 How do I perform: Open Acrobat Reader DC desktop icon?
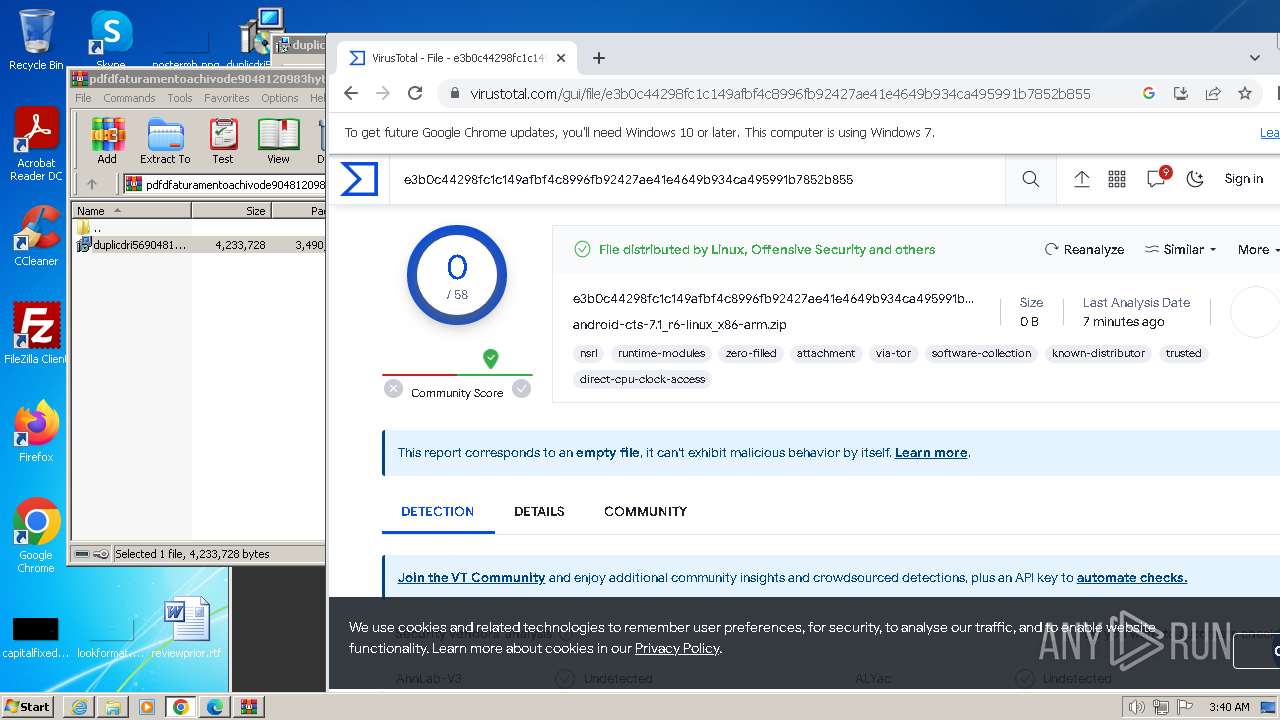(x=36, y=145)
